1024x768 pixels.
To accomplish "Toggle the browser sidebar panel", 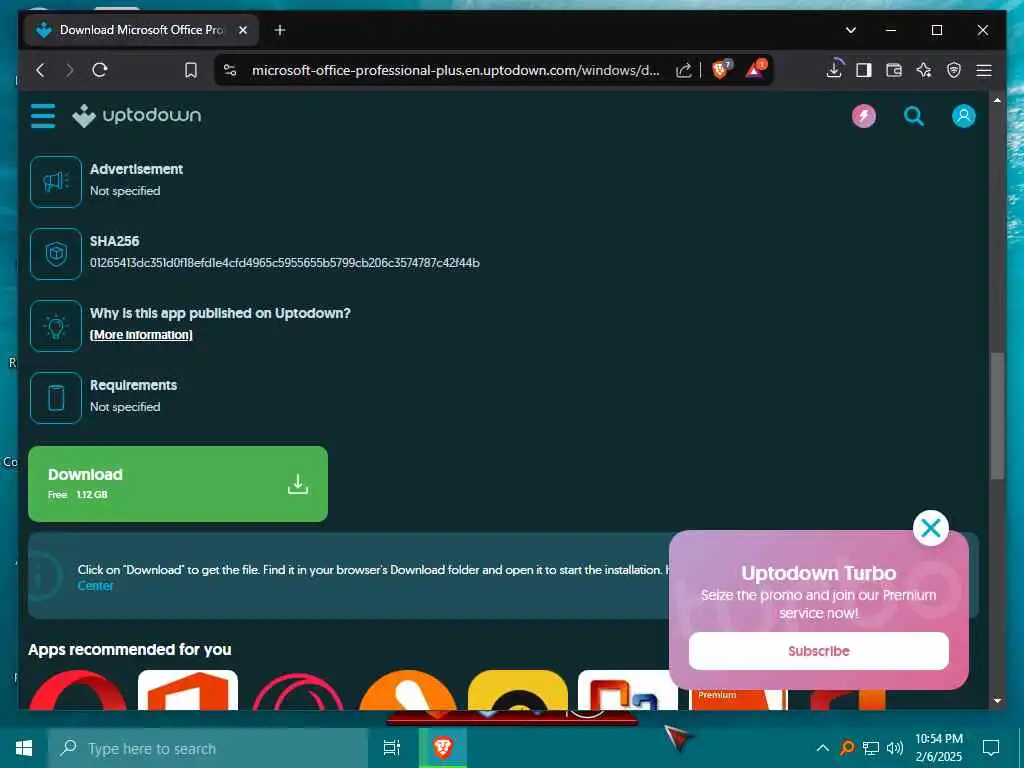I will pyautogui.click(x=863, y=70).
